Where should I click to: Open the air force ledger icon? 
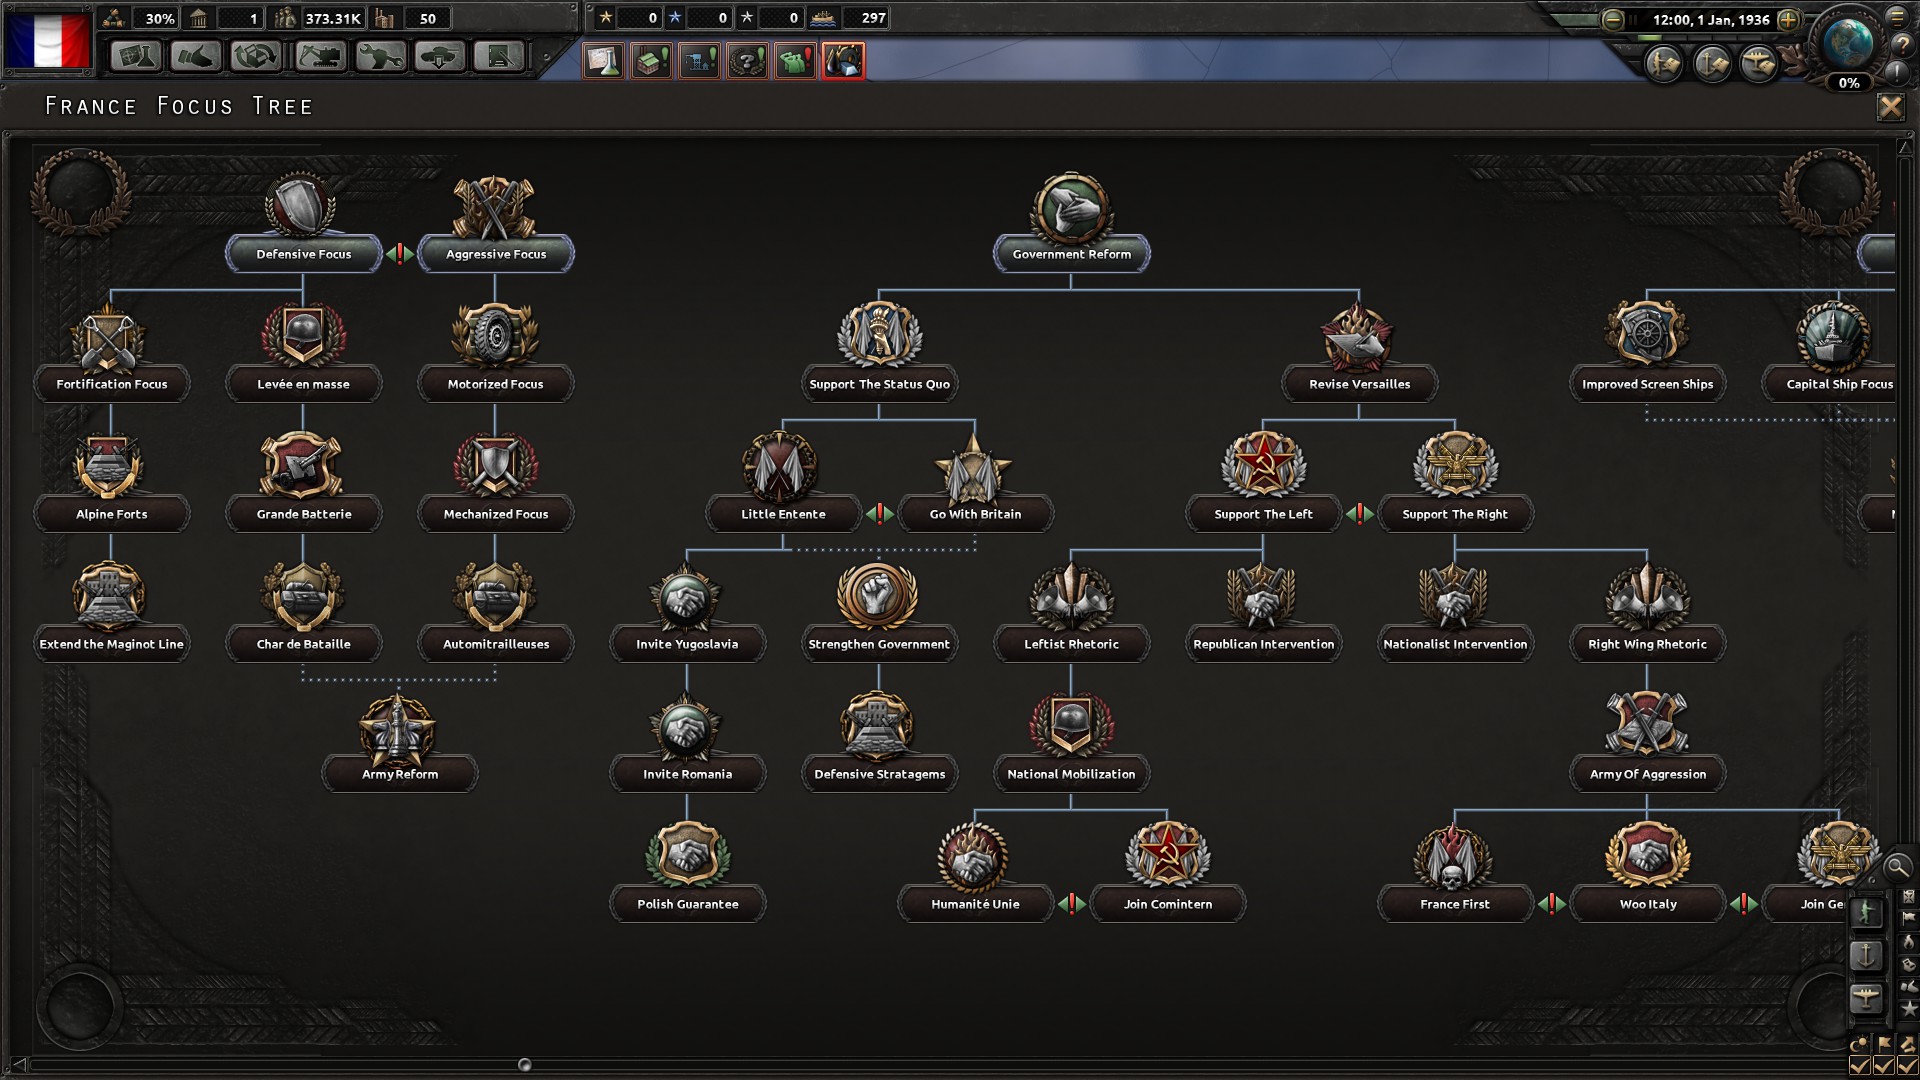click(1759, 64)
